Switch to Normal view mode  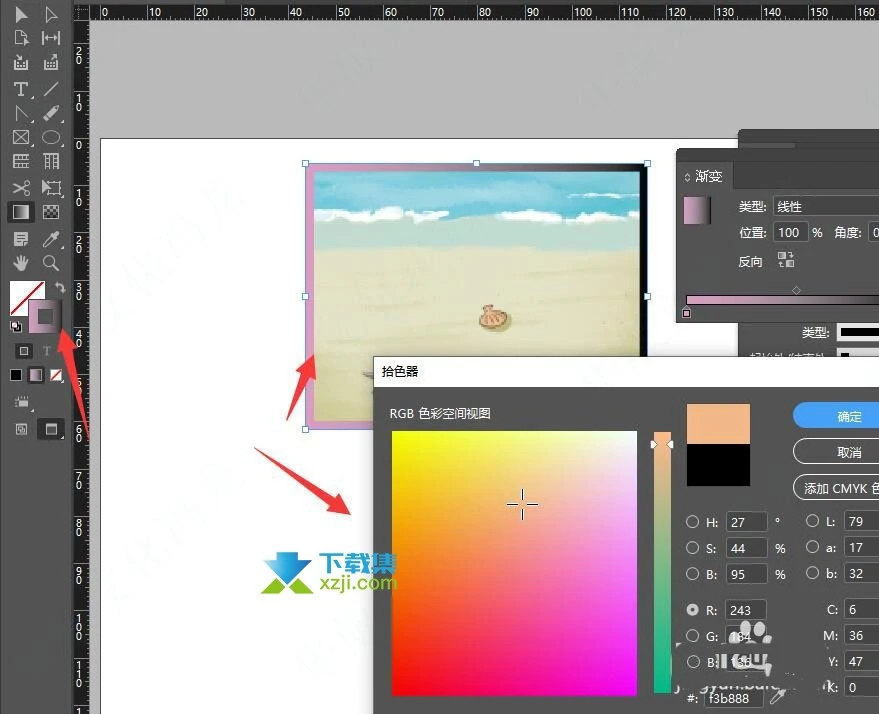click(x=21, y=429)
